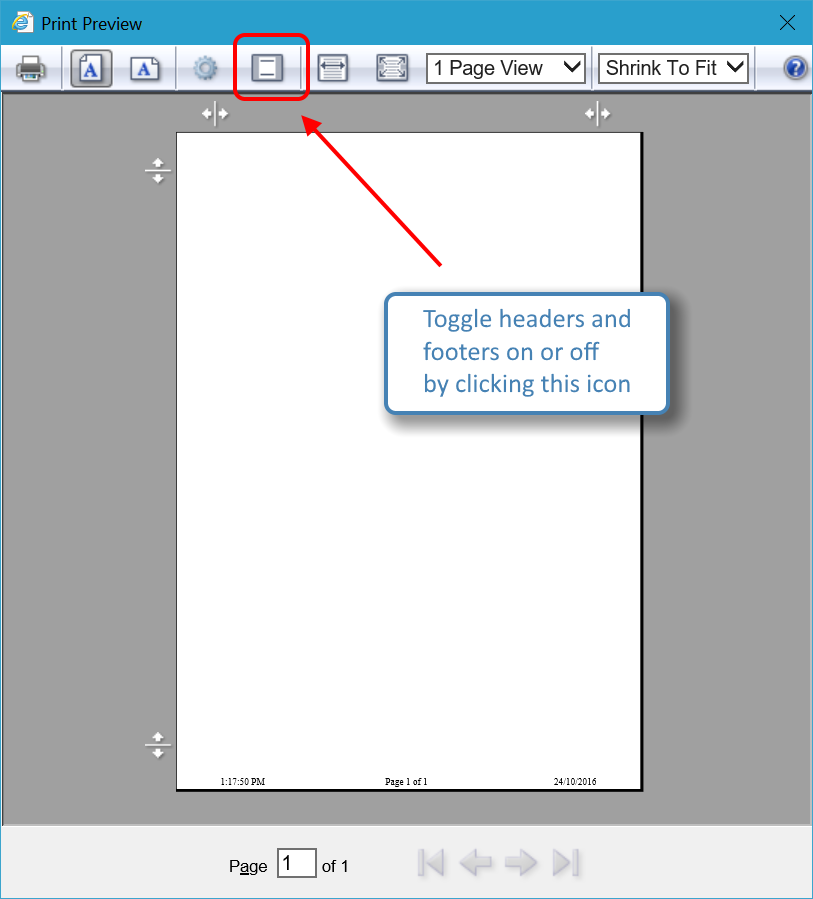Adjust the top-left margin marker
The image size is (813, 899).
click(x=214, y=113)
